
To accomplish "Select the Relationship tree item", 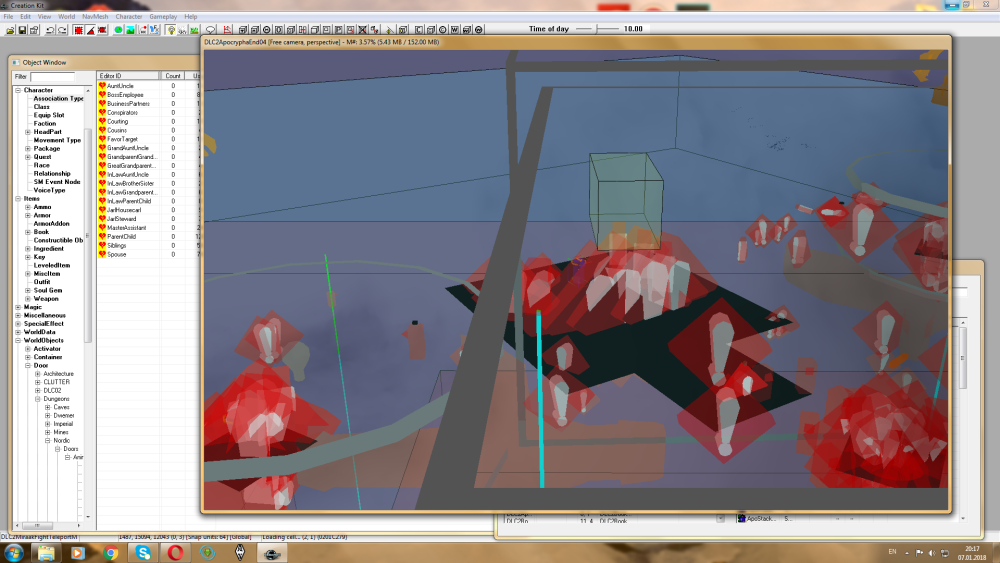I will click(52, 173).
